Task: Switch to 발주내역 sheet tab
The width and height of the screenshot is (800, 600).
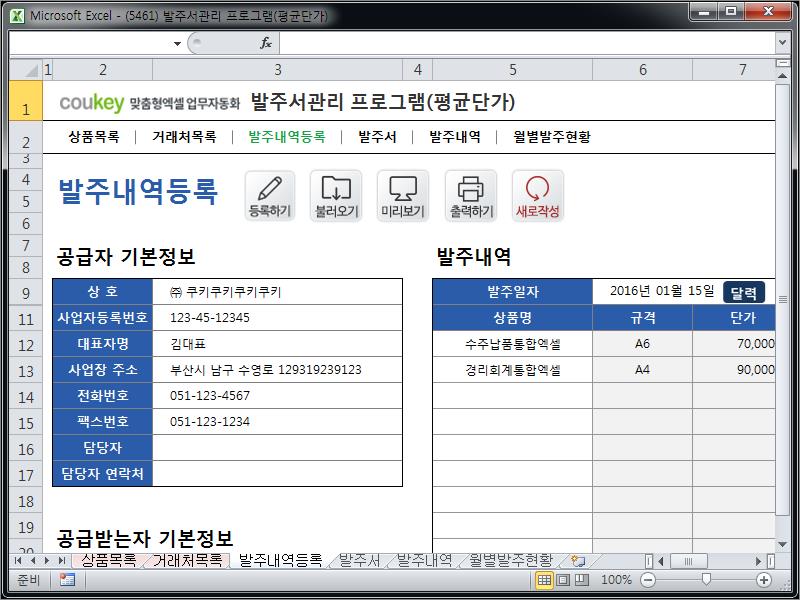Action: [424, 560]
